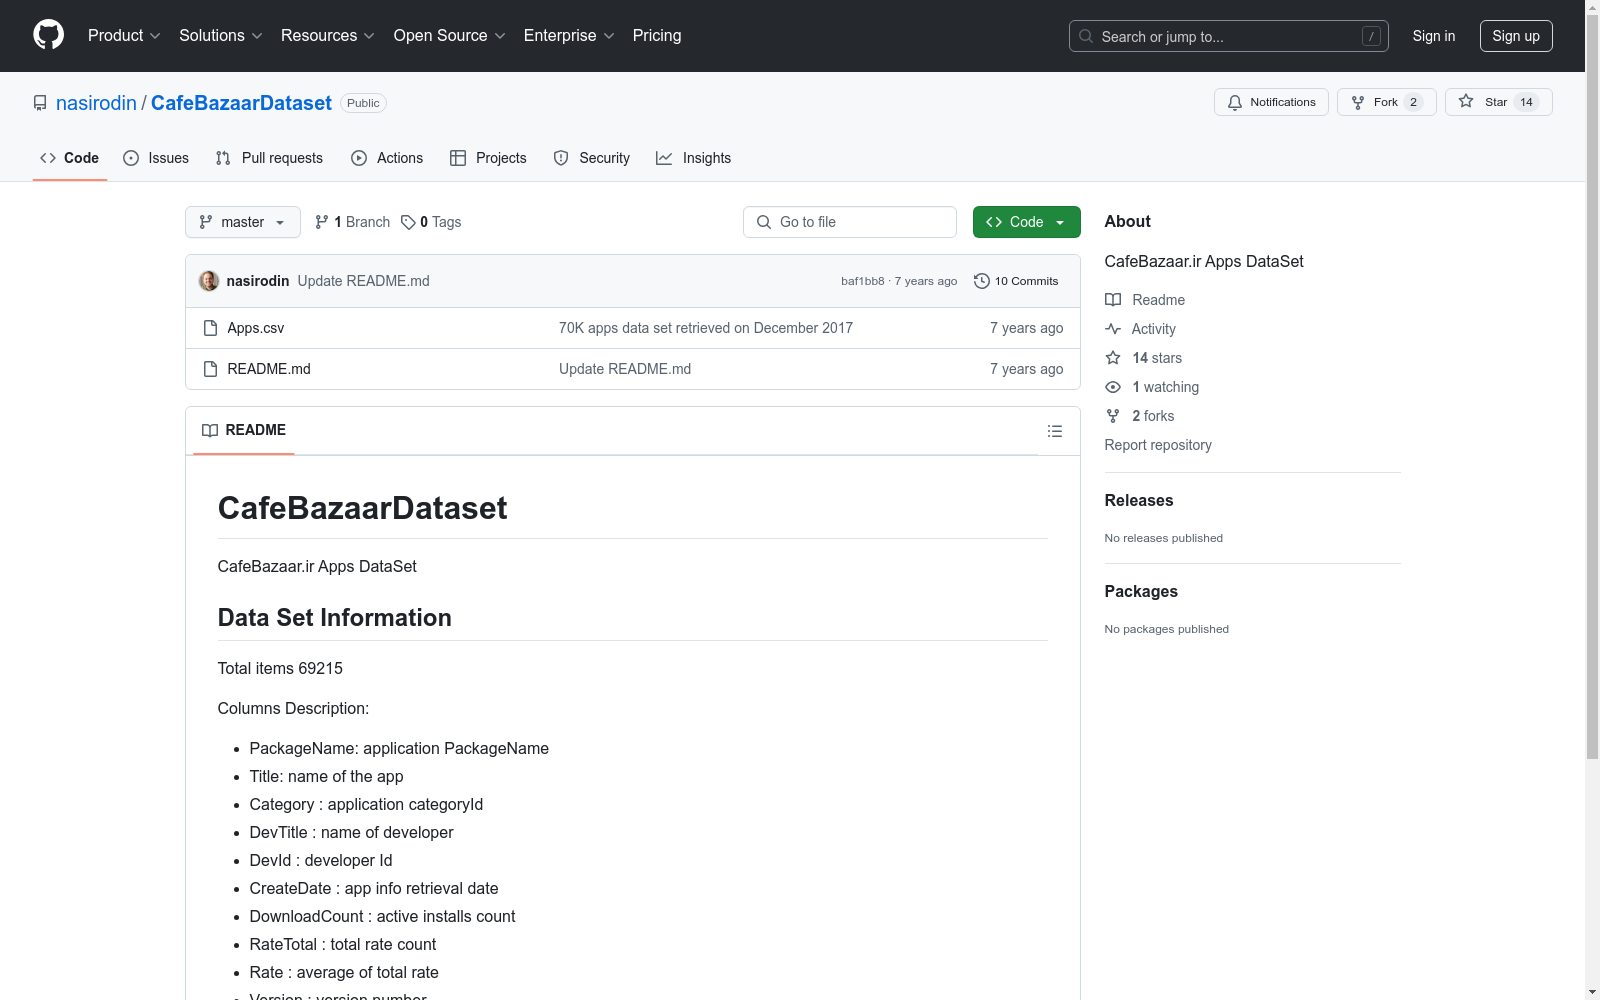Expand the Product menu
The height and width of the screenshot is (1000, 1600).
(x=124, y=35)
